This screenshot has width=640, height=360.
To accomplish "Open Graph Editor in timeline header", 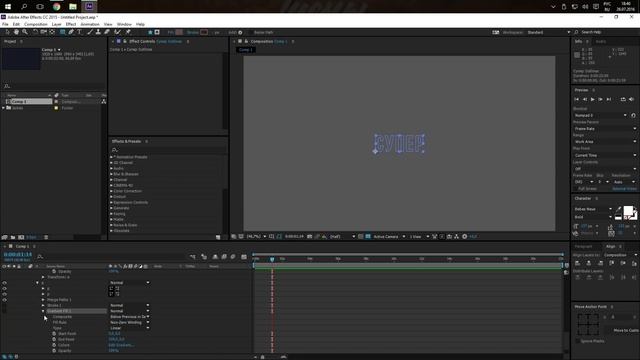I will coord(244,257).
